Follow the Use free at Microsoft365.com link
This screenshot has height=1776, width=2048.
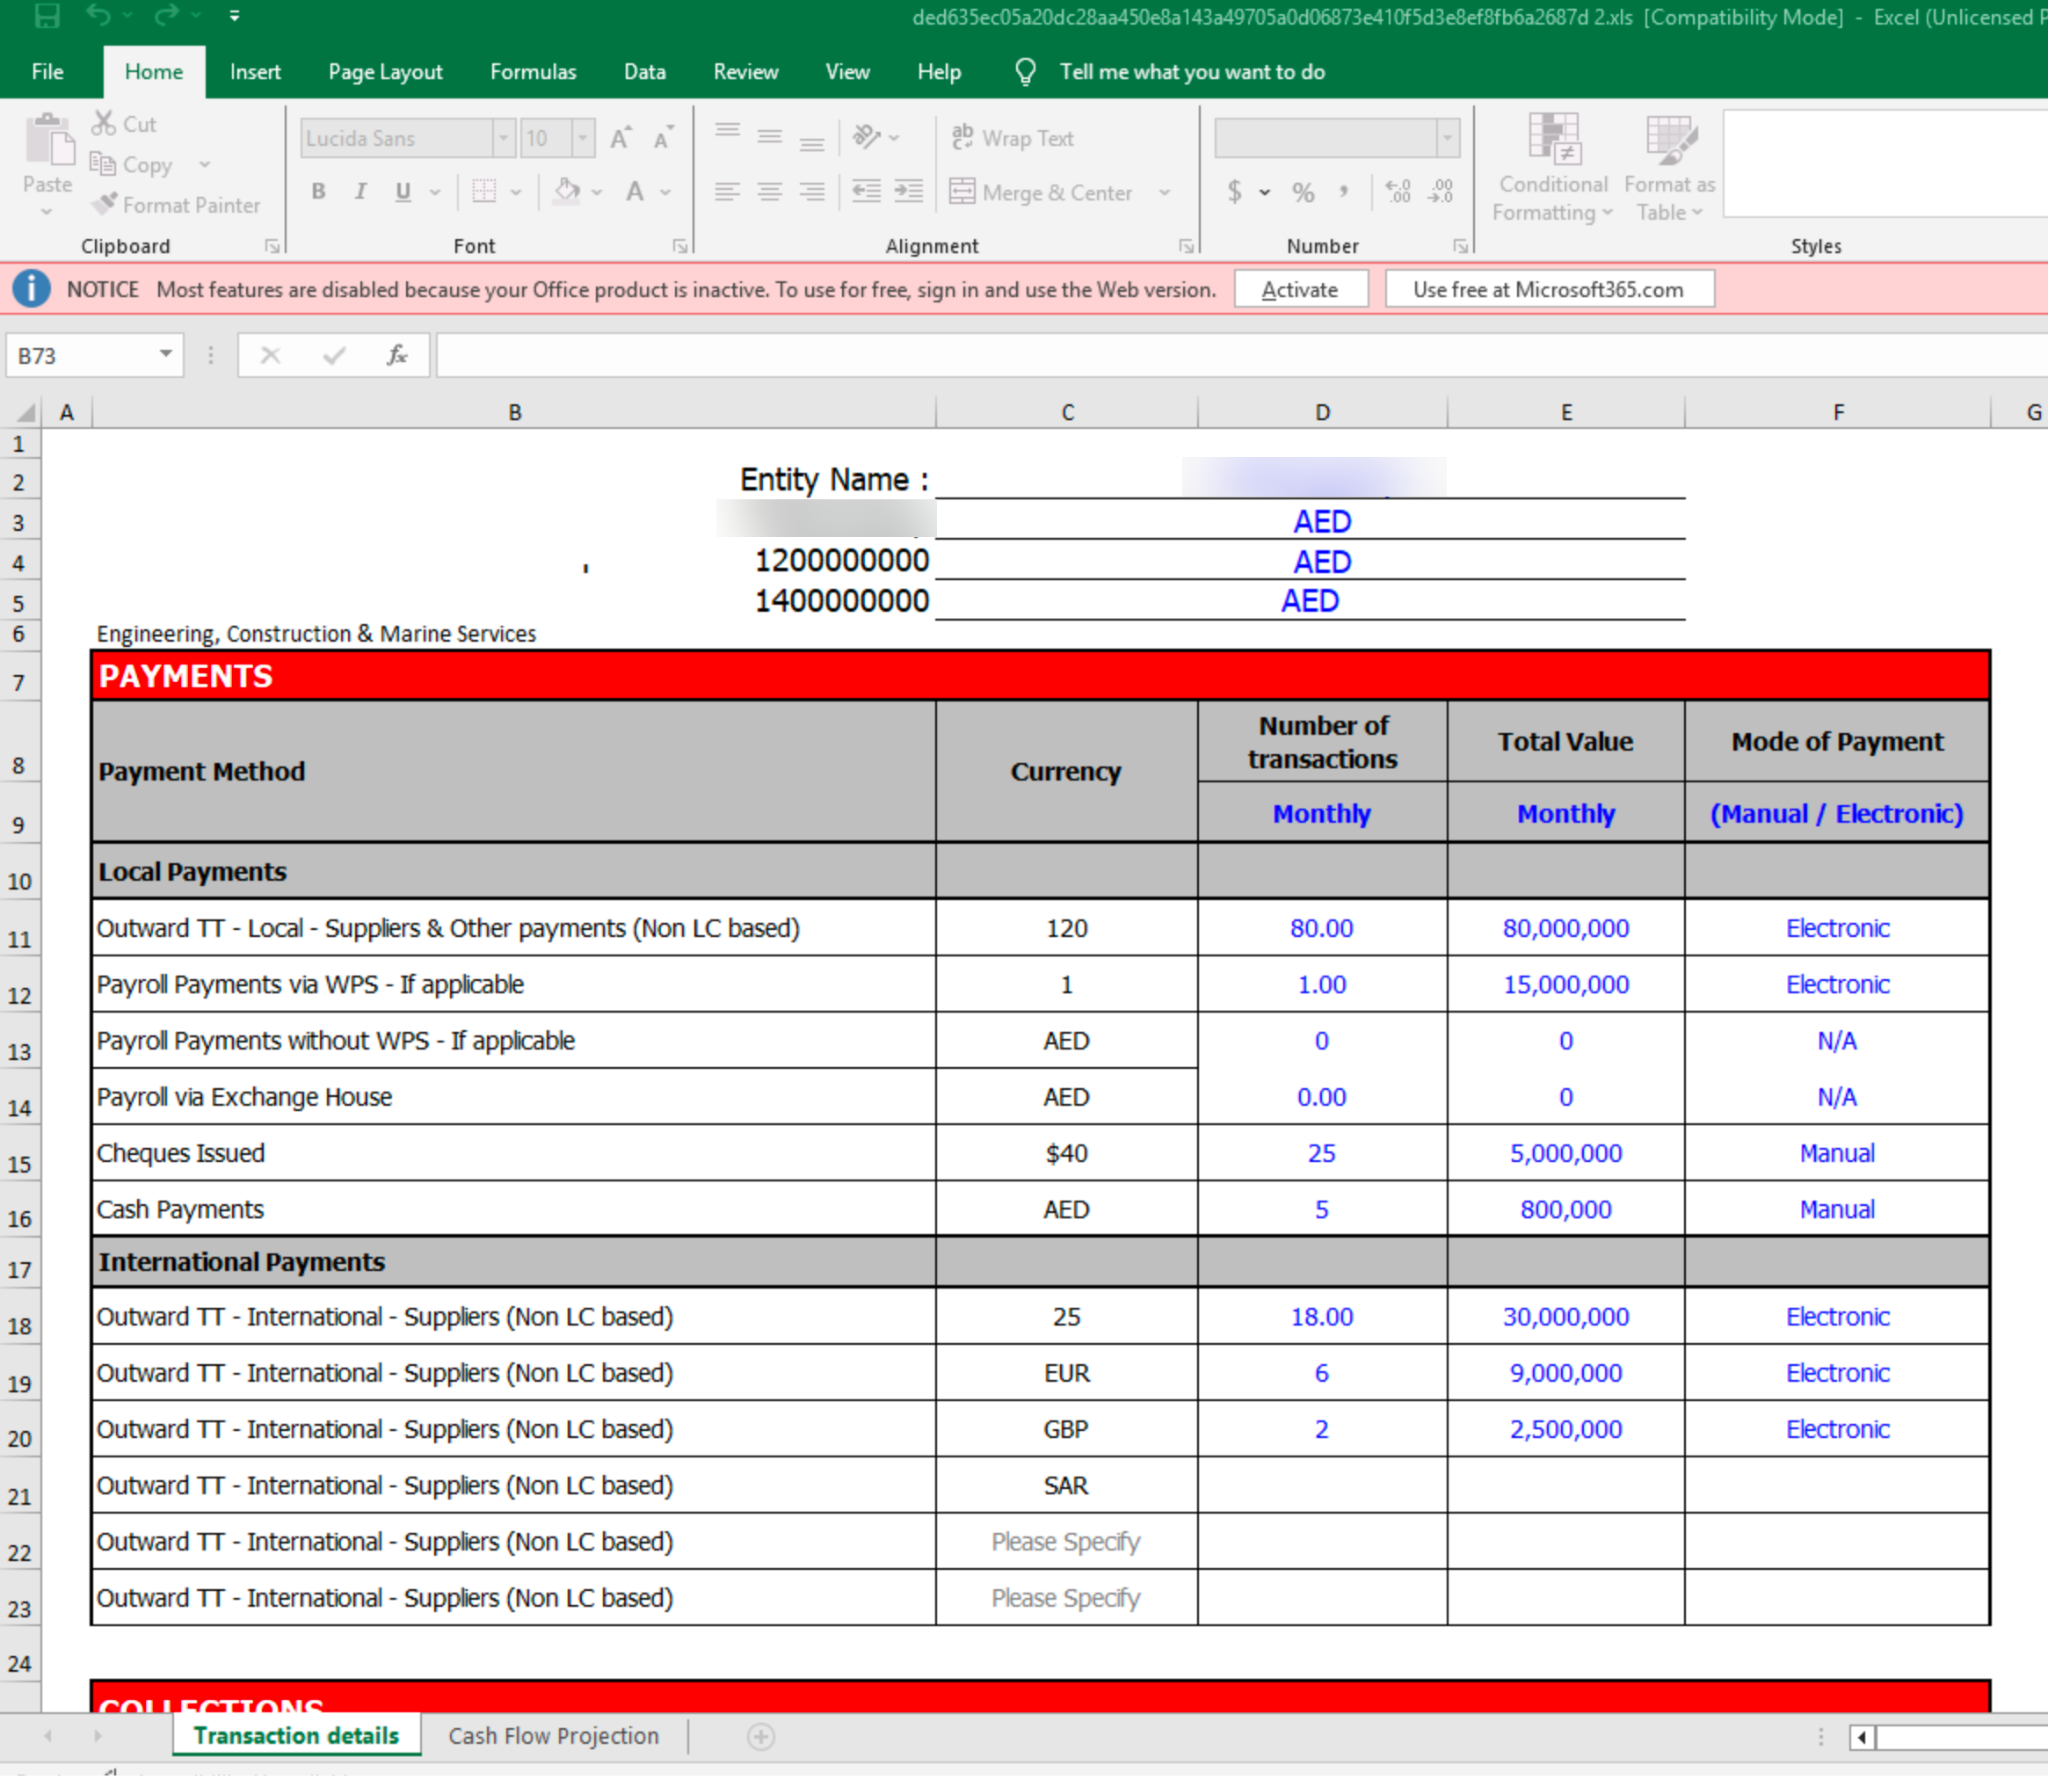(1548, 289)
